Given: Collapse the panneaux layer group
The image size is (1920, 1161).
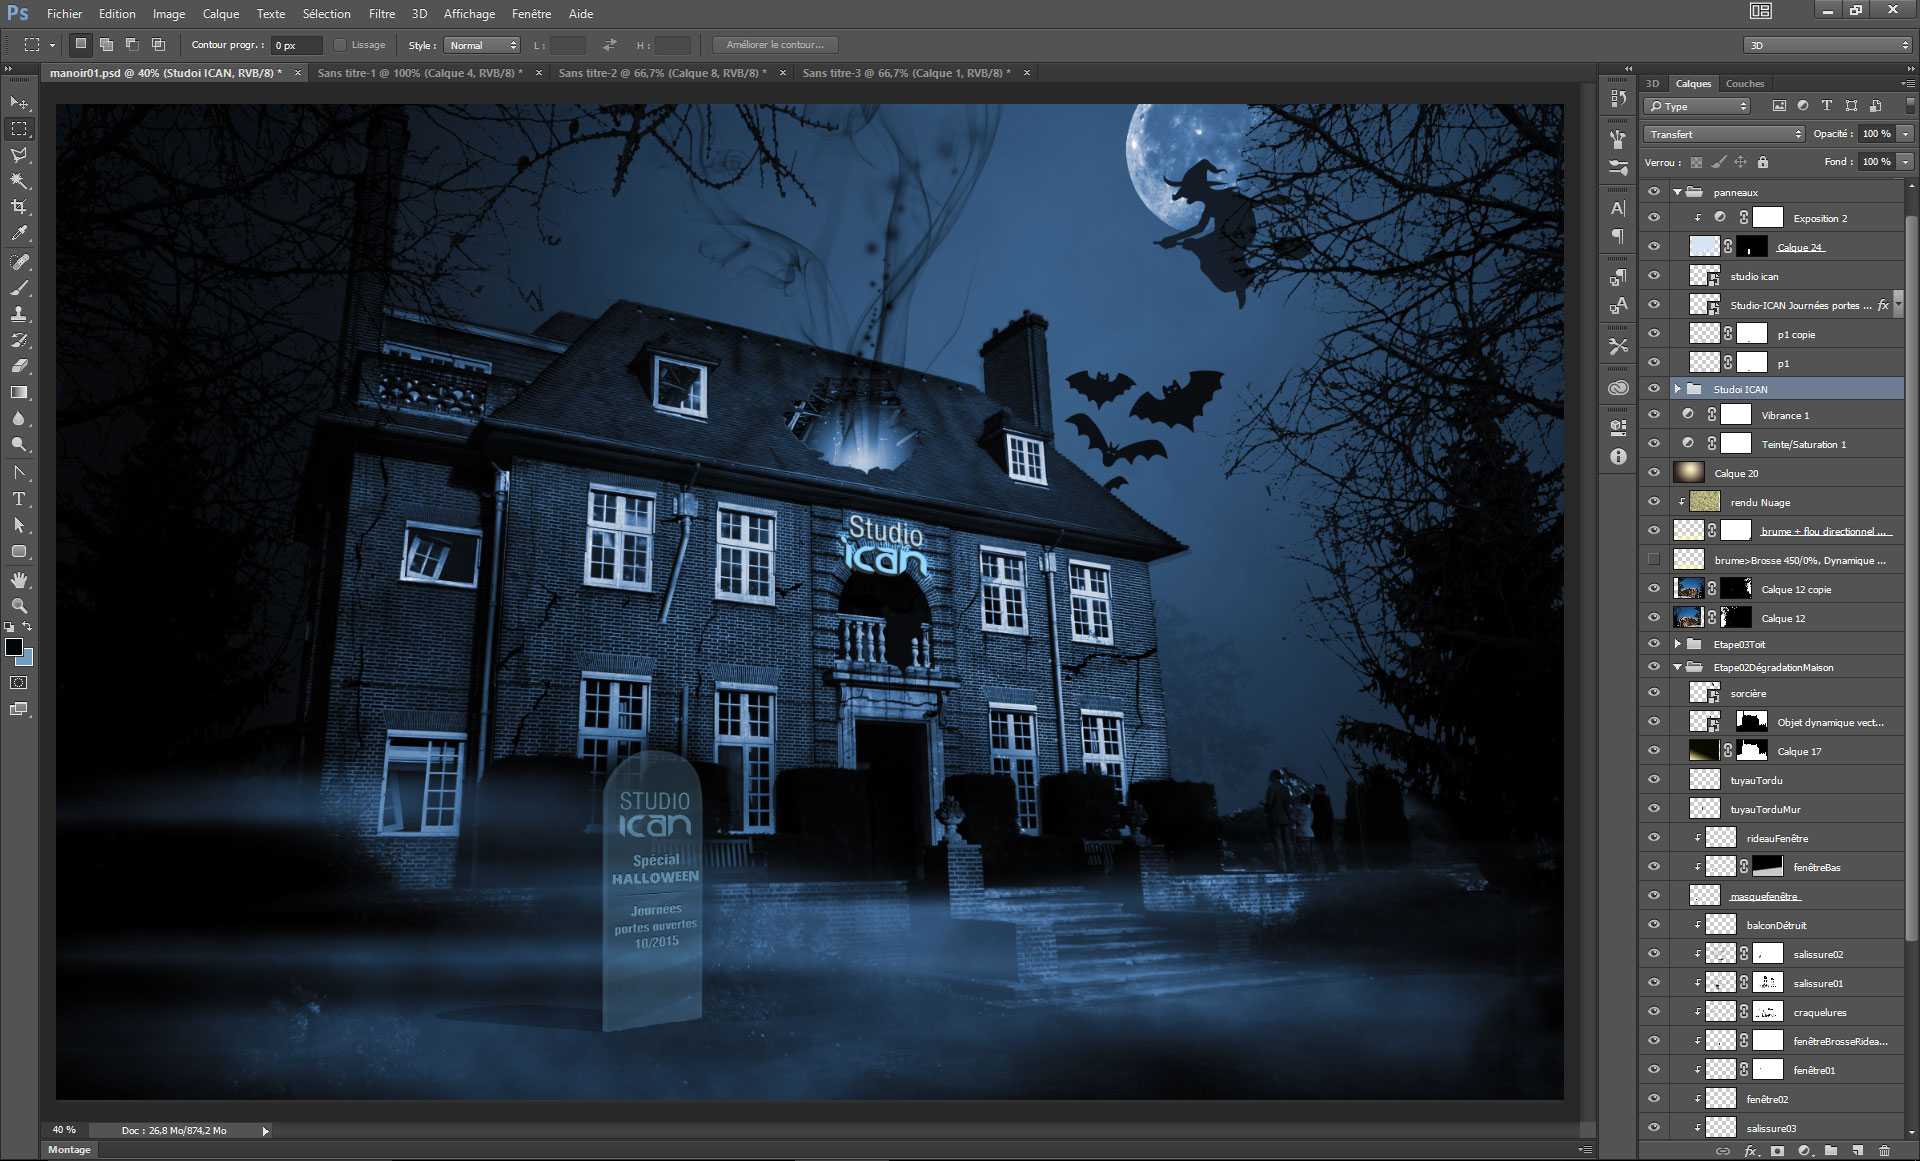Looking at the screenshot, I should tap(1678, 192).
